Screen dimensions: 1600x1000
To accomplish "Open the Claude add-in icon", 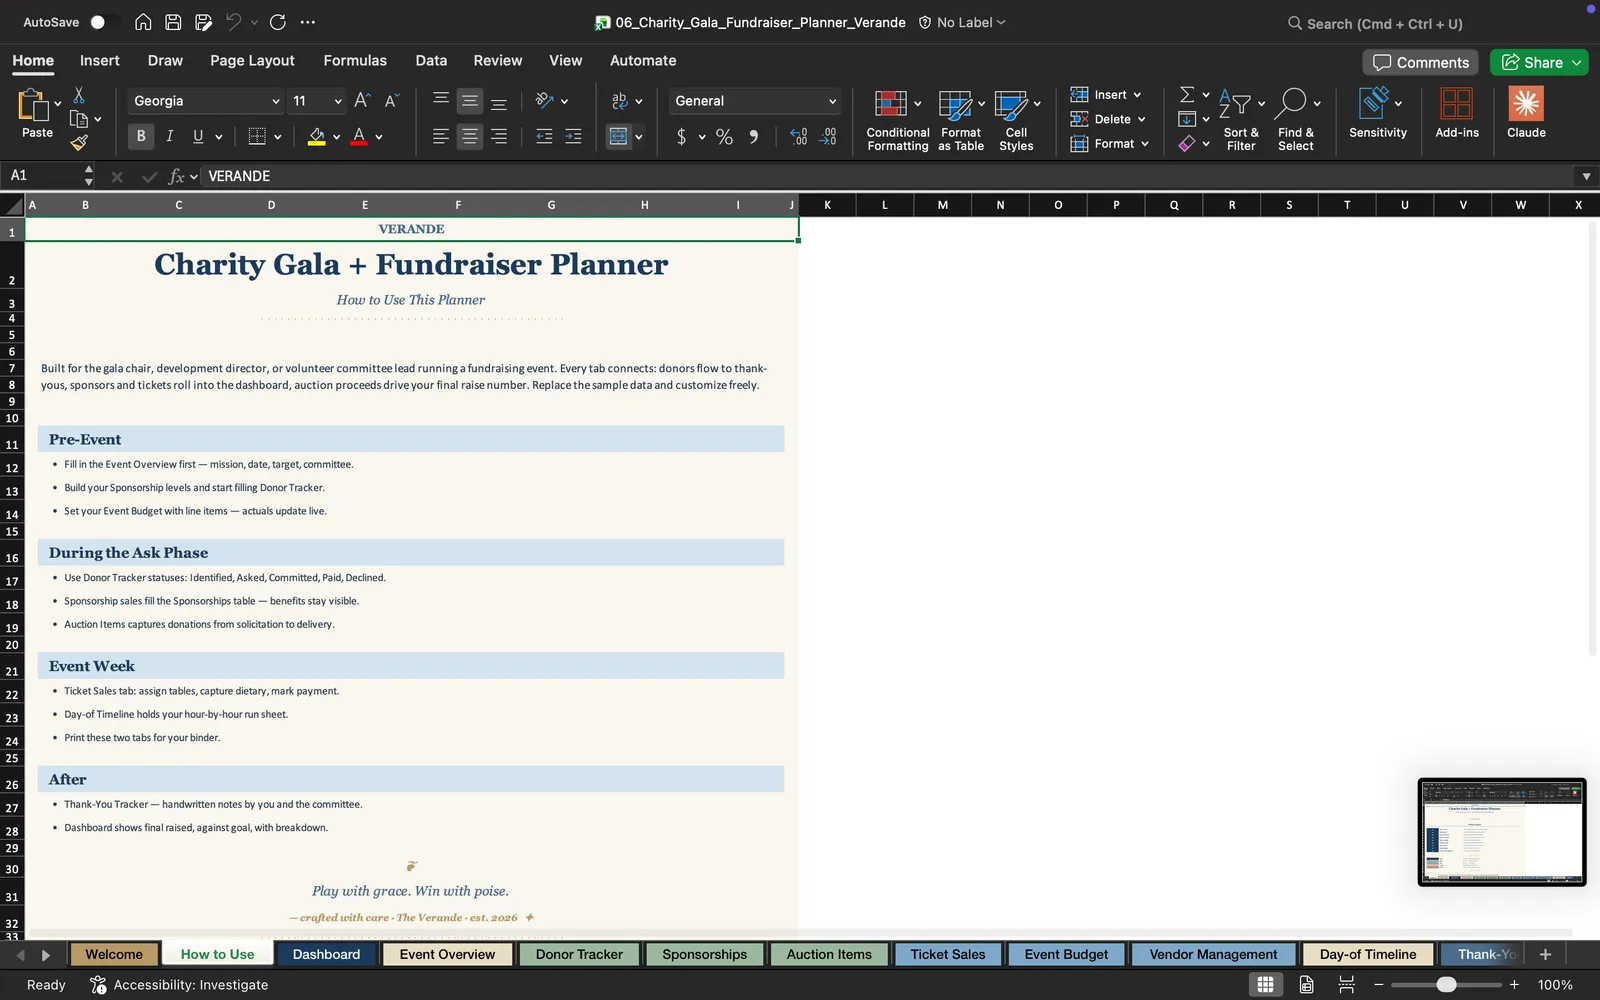I will click(x=1526, y=112).
